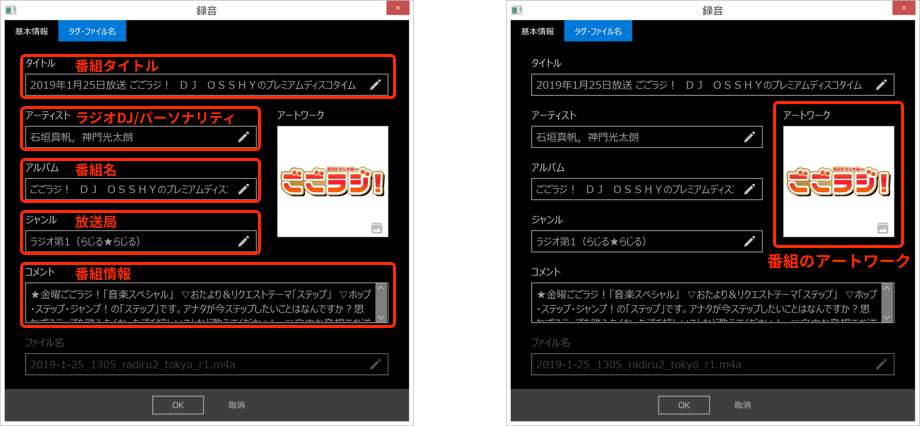Screen dimensions: 920x426
Task: Click OK button in left window
Action: coord(178,405)
